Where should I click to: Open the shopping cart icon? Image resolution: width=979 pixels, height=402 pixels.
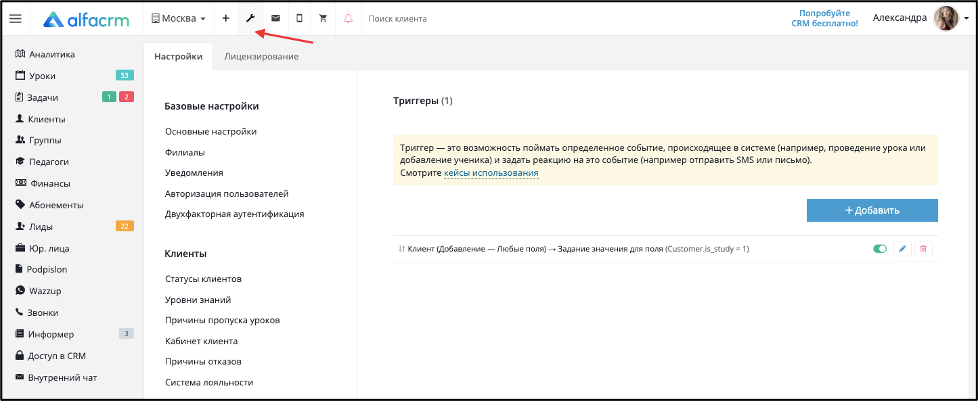pyautogui.click(x=323, y=18)
